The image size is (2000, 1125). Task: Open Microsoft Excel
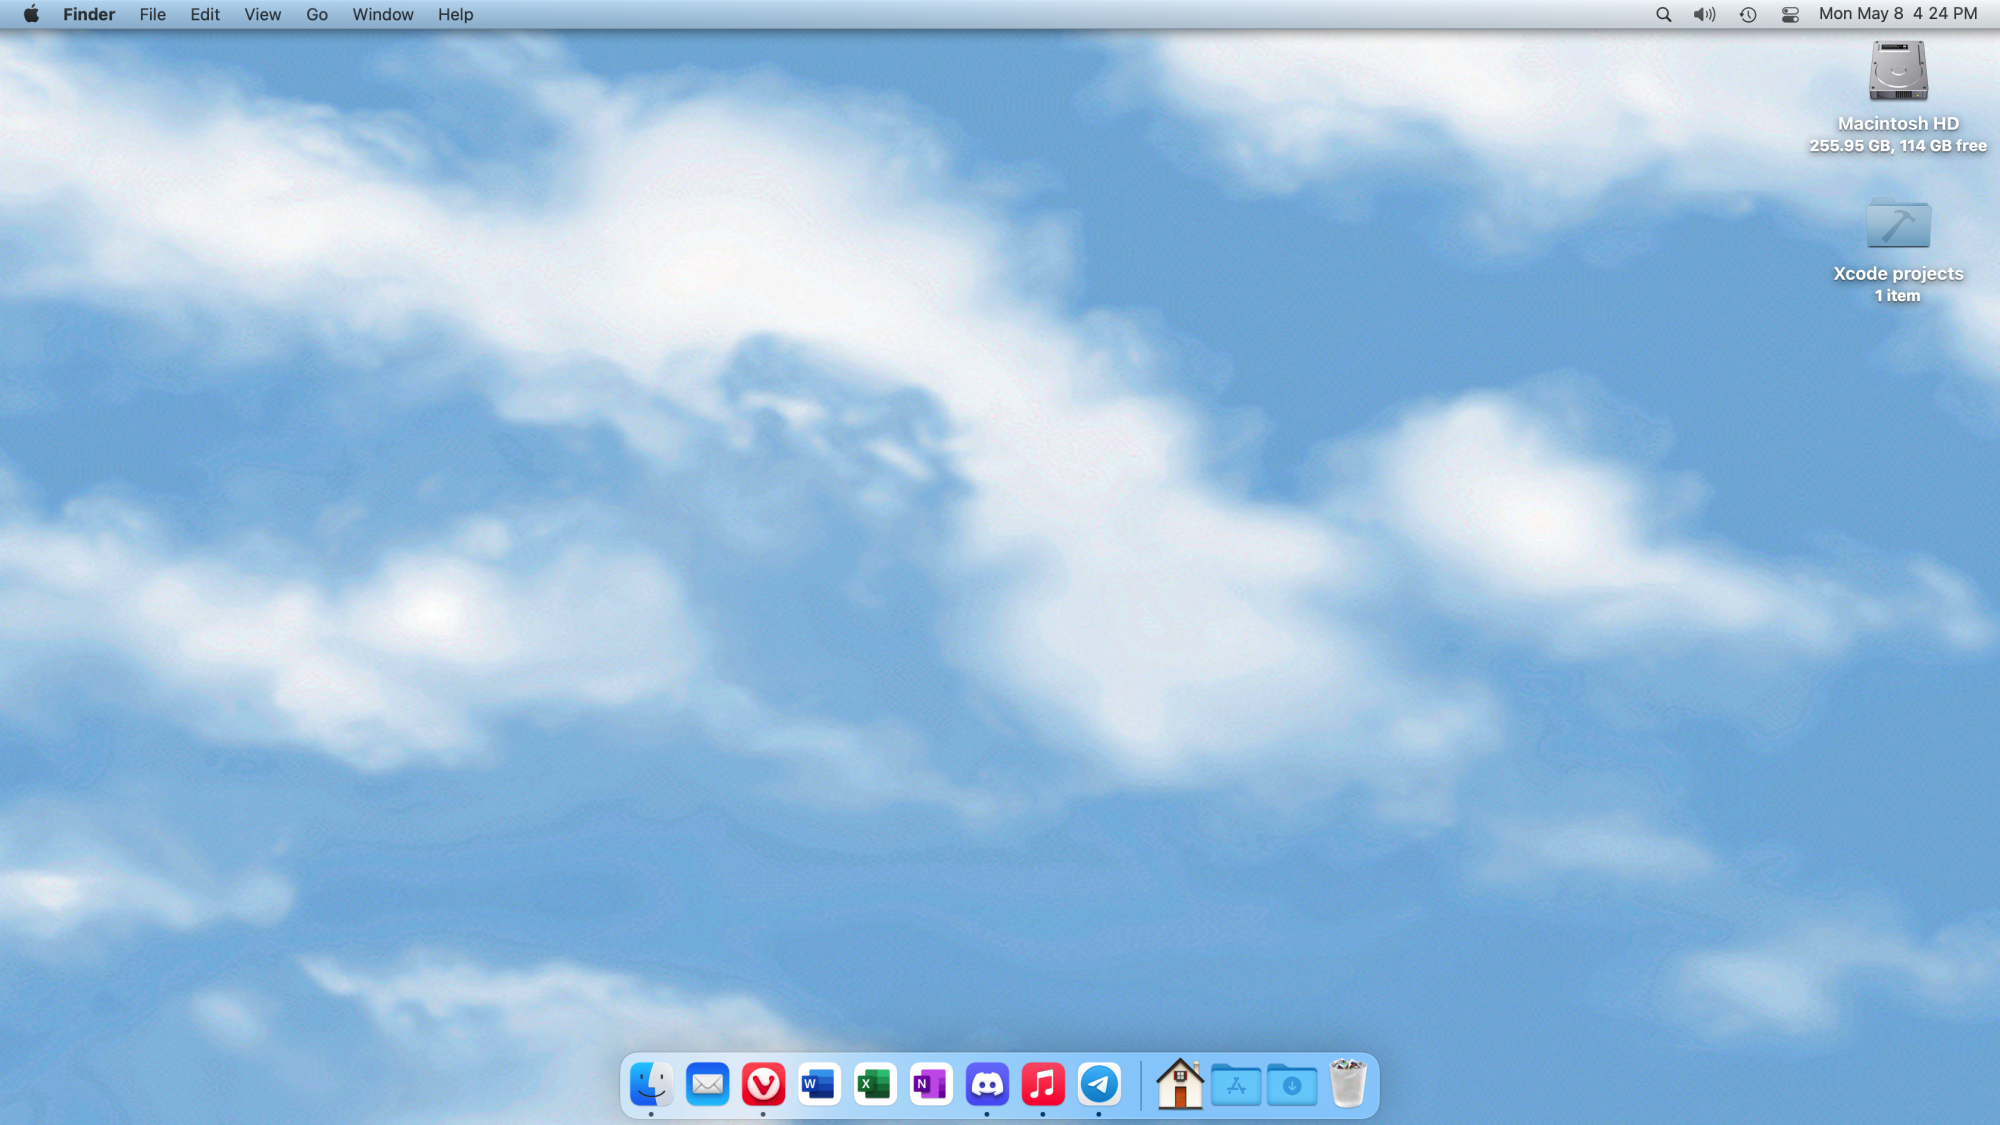point(875,1083)
